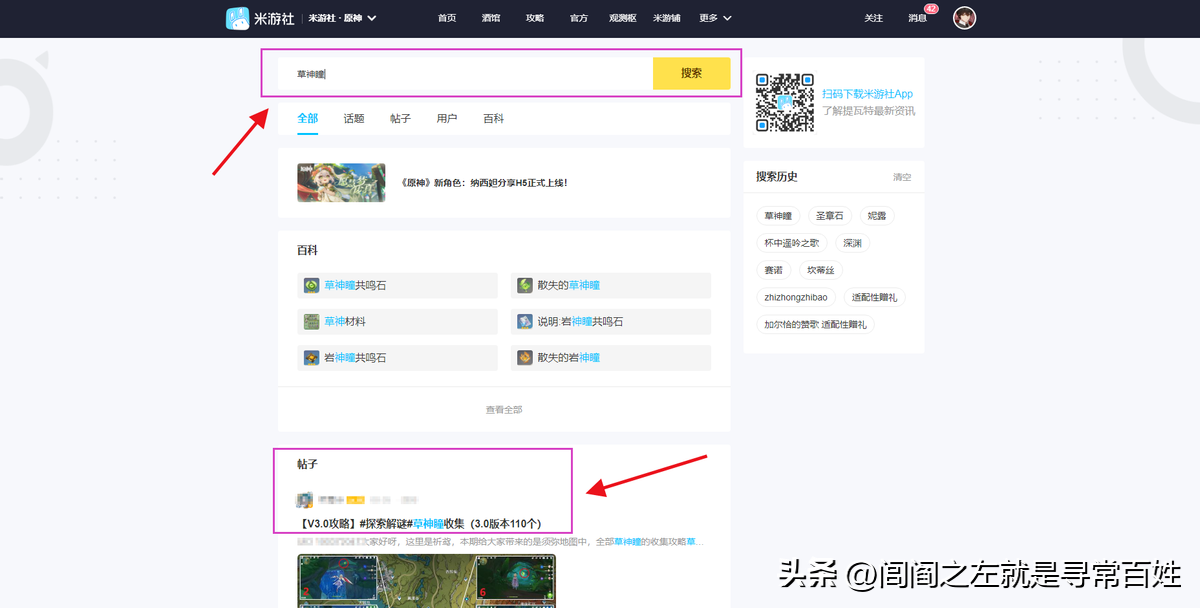This screenshot has width=1200, height=608.
Task: Click the 岩神瞳共鸣石 wiki icon
Action: (x=311, y=358)
